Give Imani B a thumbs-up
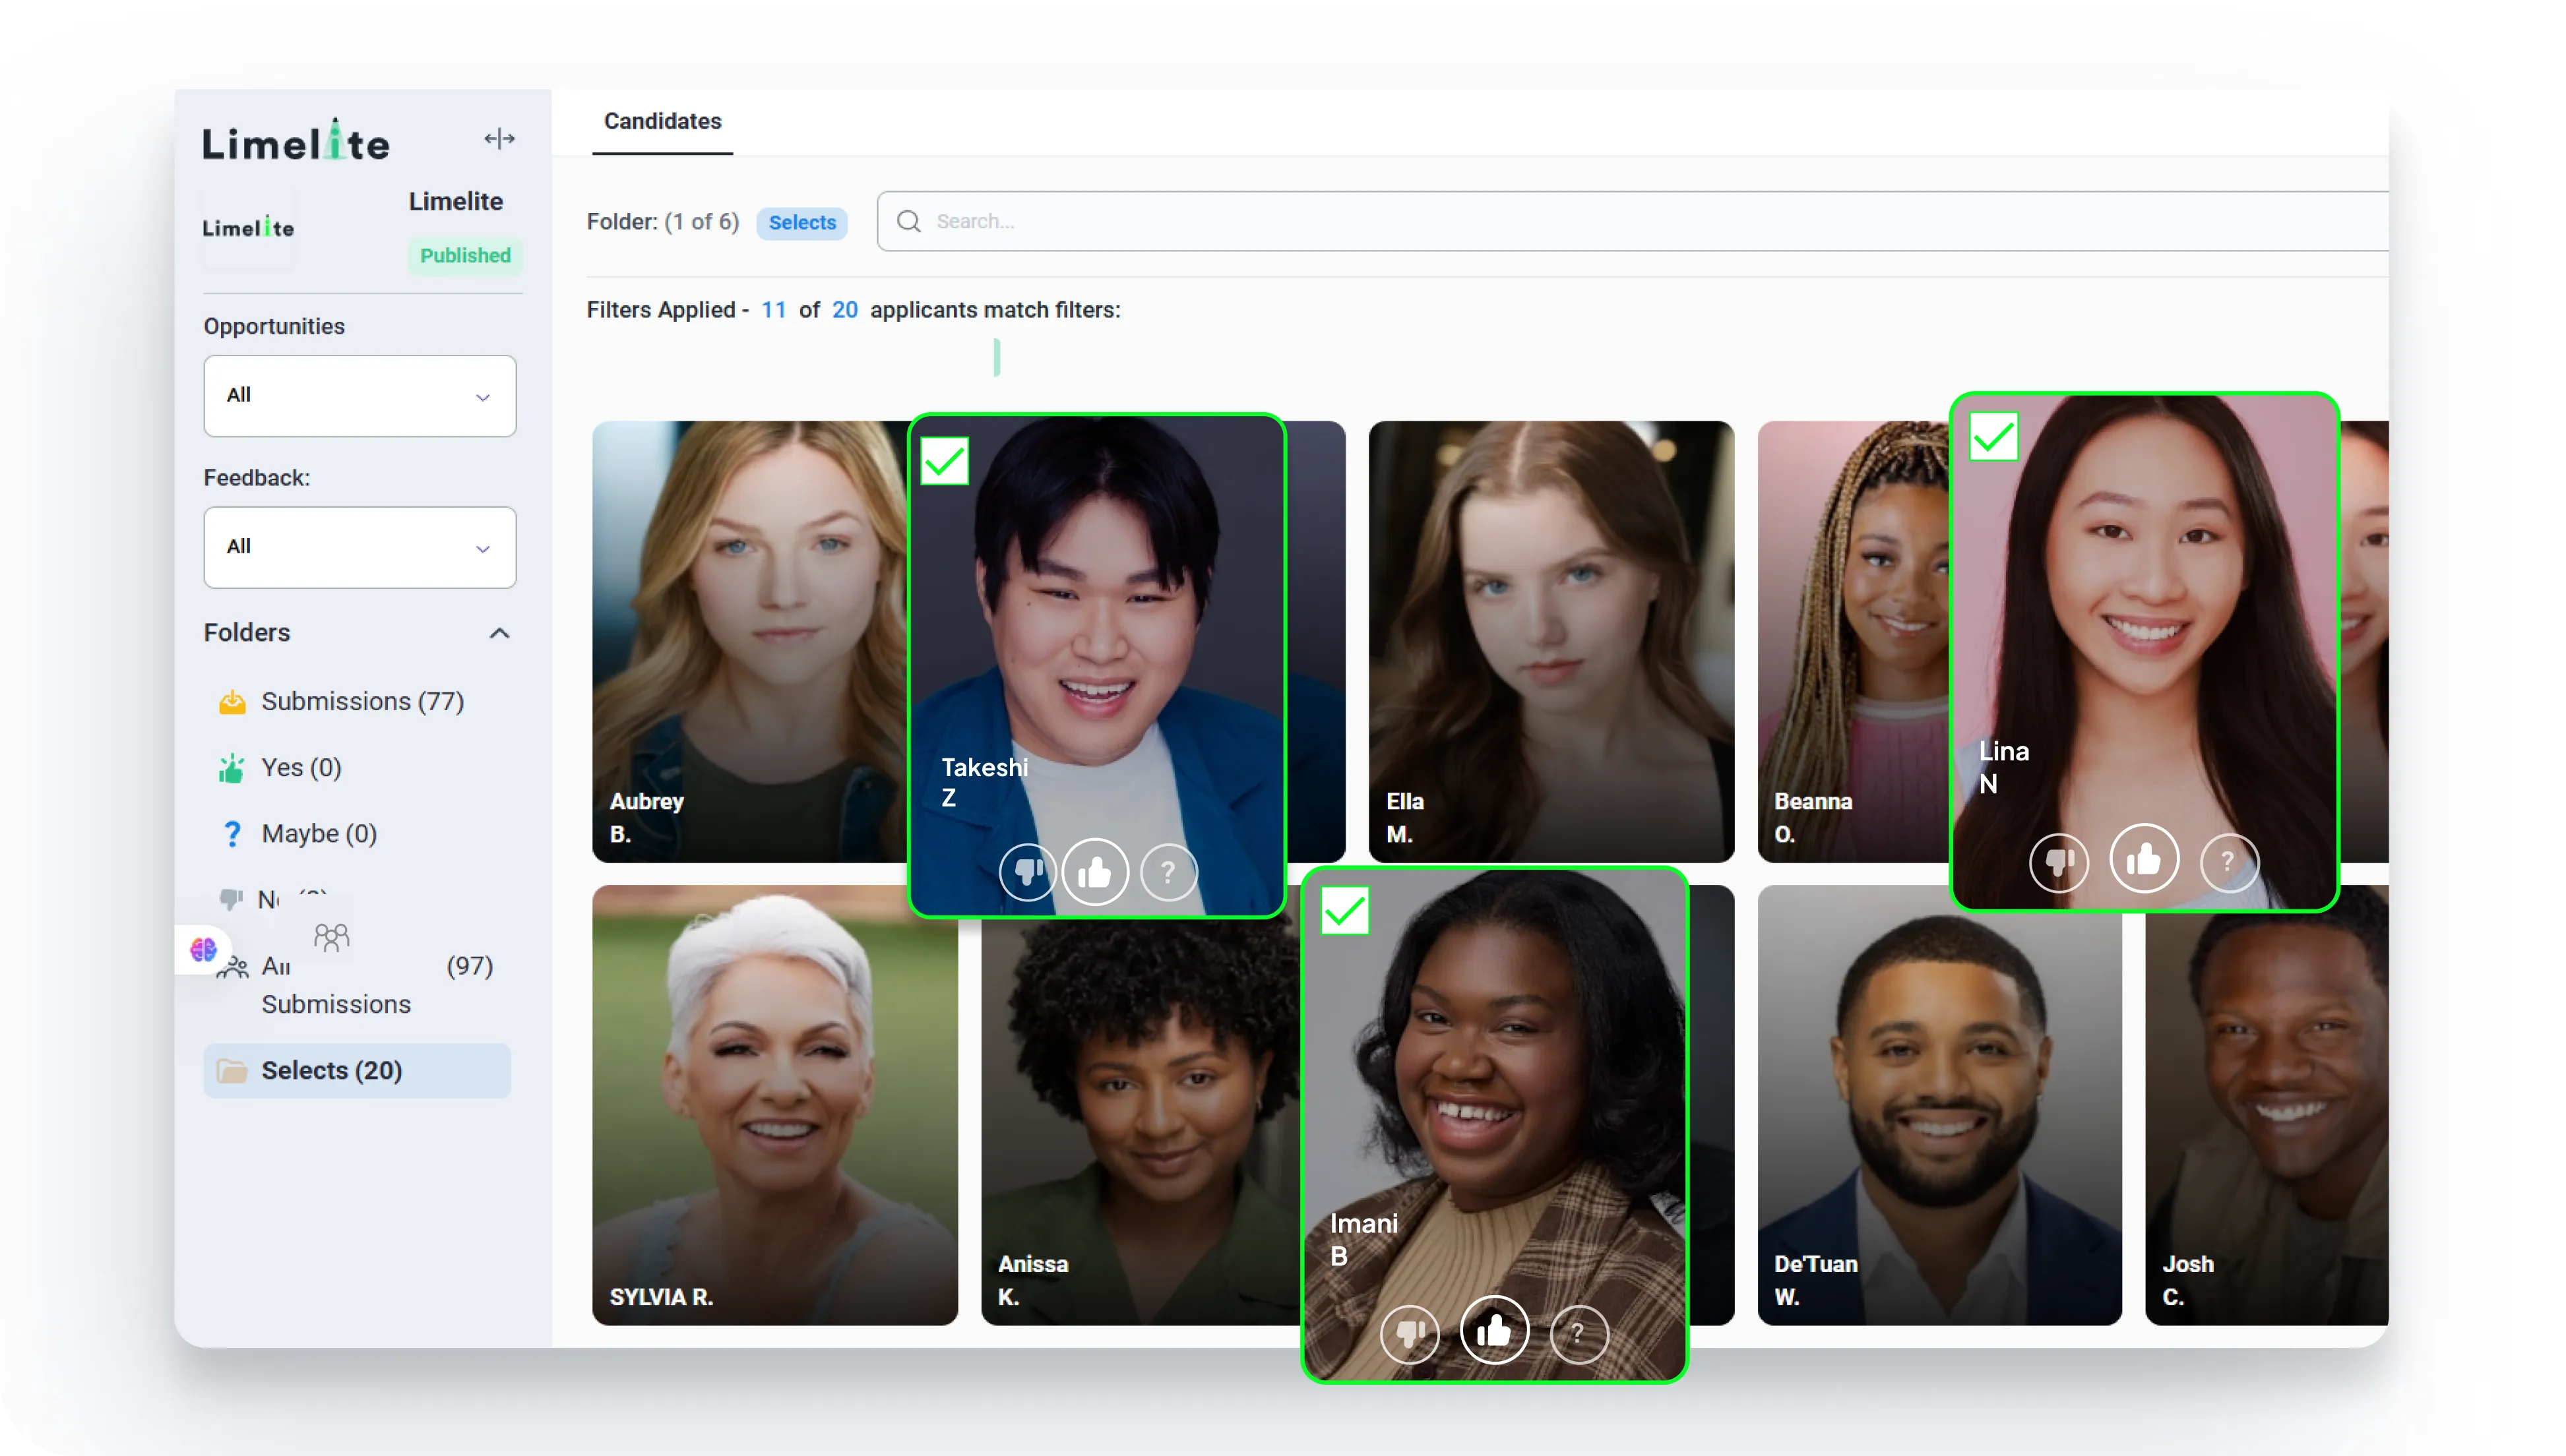 click(x=1494, y=1329)
